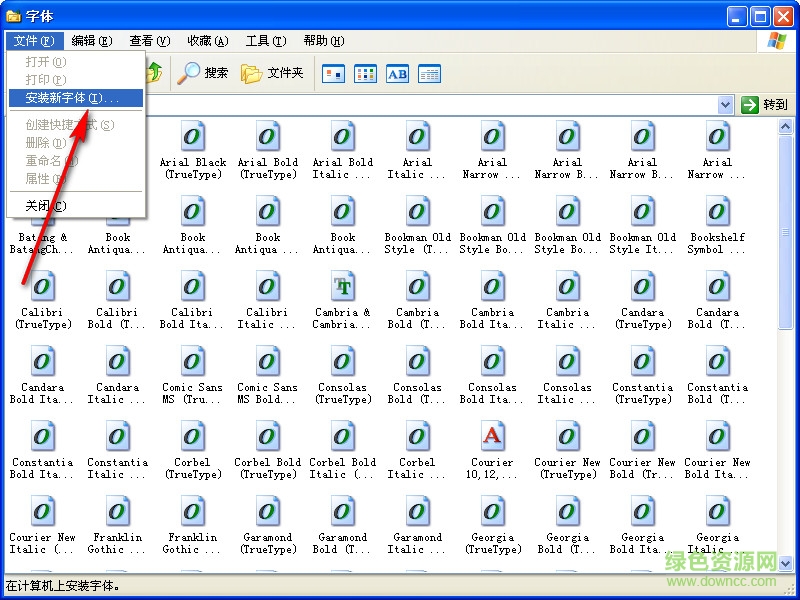Choose Close (关闭) in the File menu
This screenshot has height=600, width=800.
(x=45, y=206)
